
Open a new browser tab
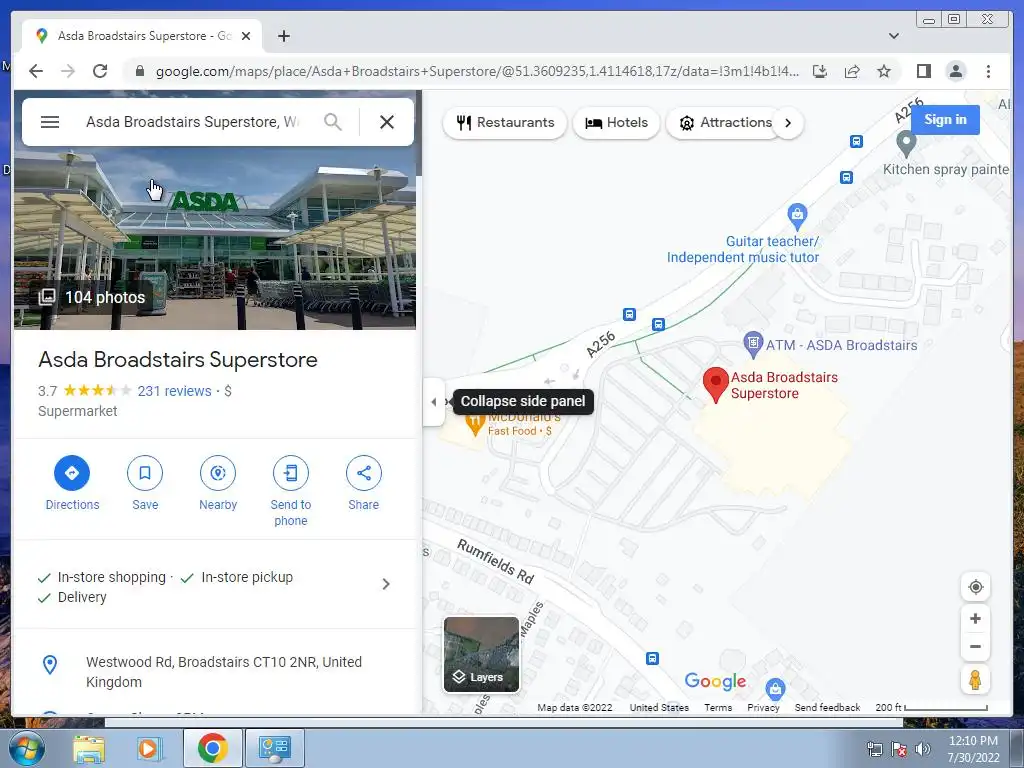point(283,36)
